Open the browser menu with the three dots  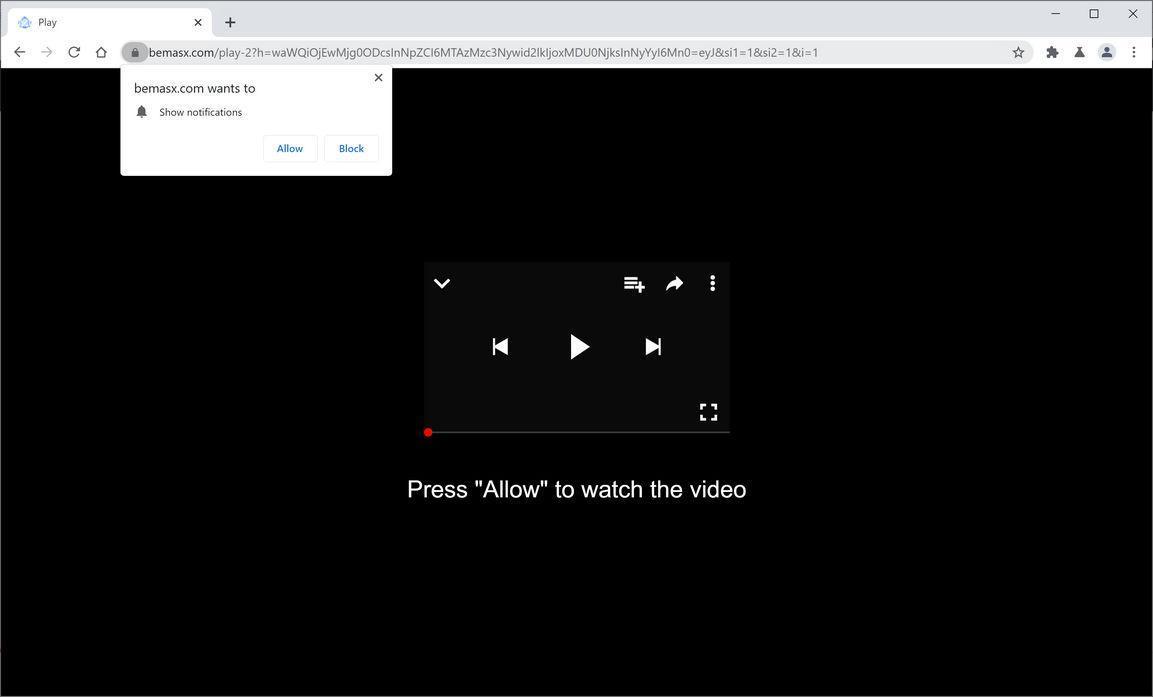(1136, 52)
